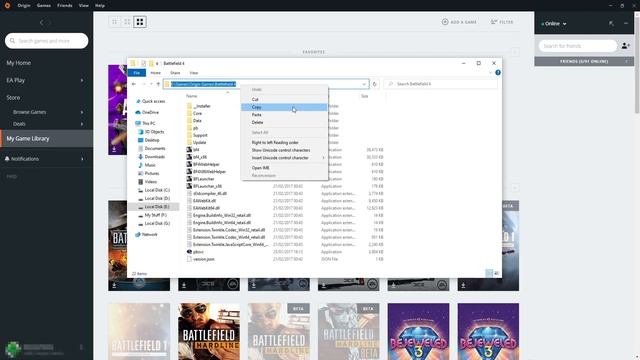This screenshot has height=360, width=640.
Task: Open View menu in Origin menu bar
Action: pyautogui.click(x=84, y=6)
